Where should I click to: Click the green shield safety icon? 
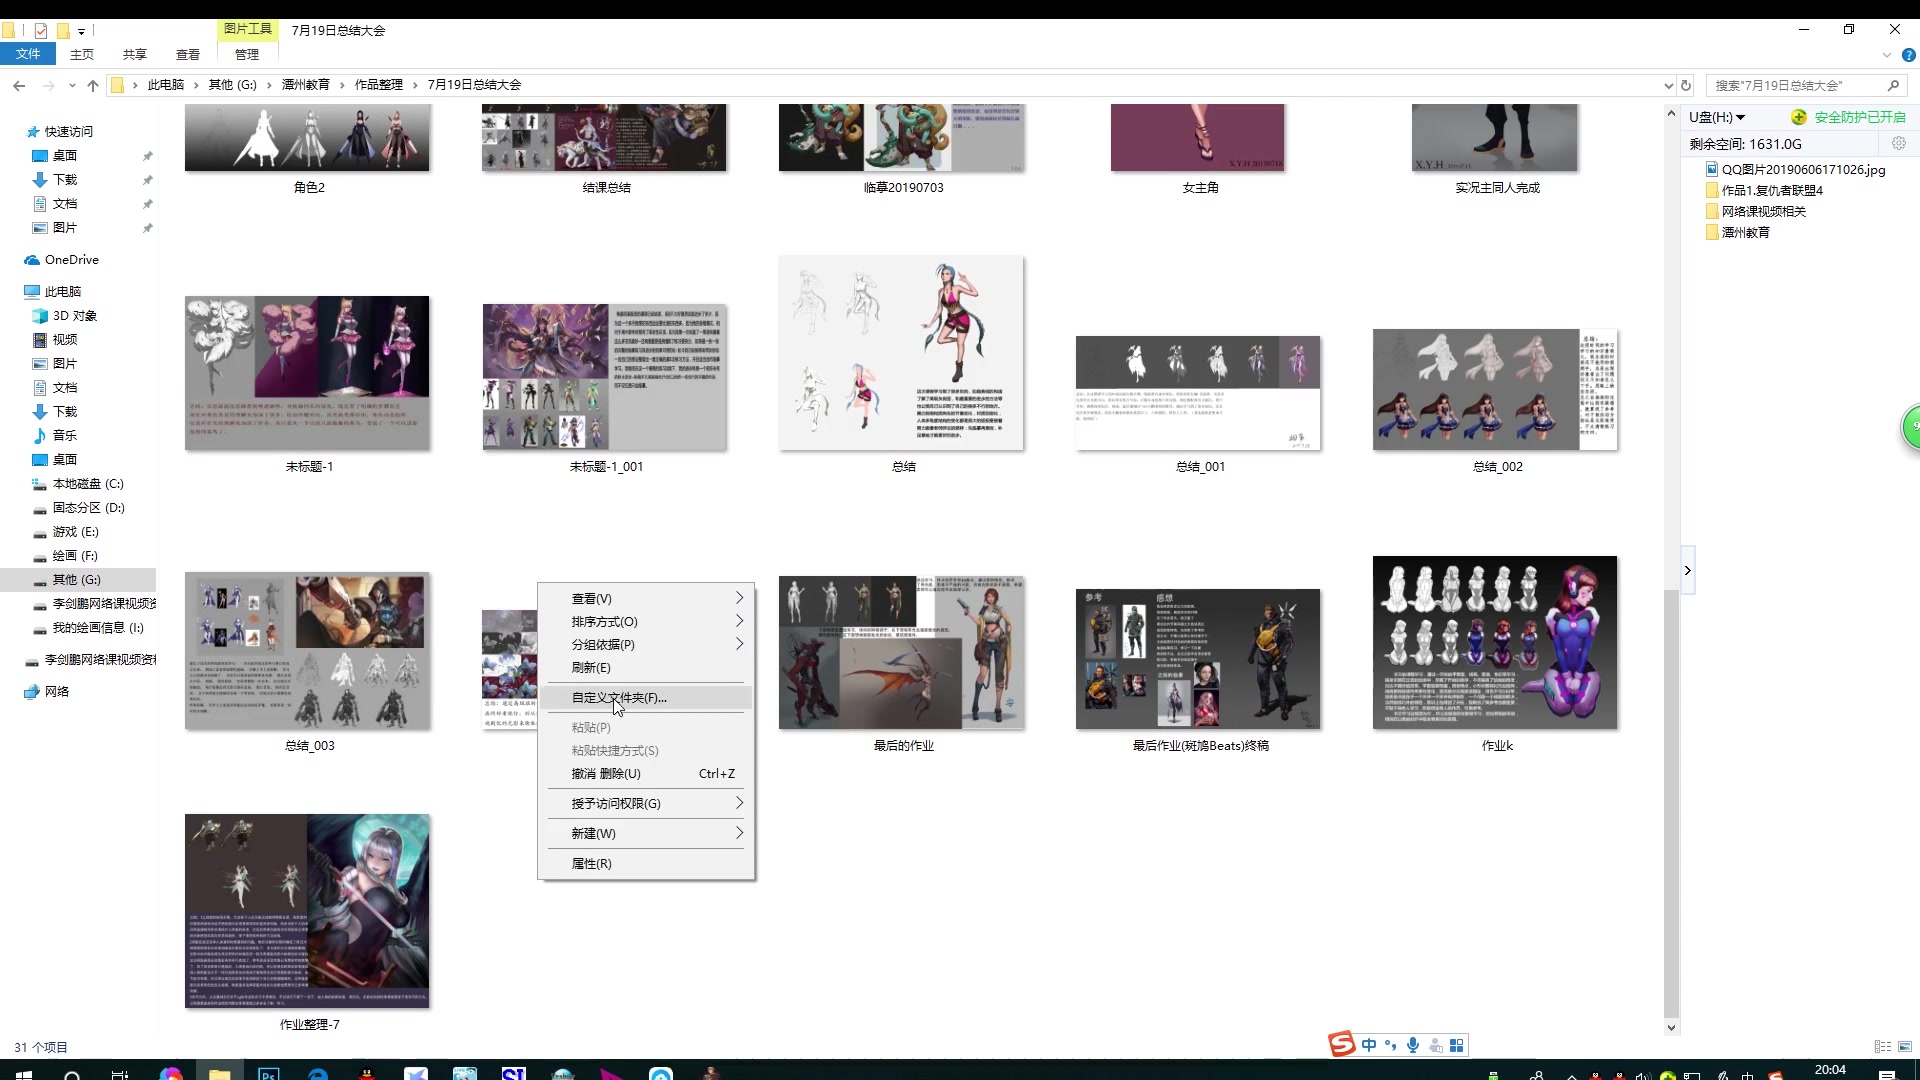tap(1799, 117)
